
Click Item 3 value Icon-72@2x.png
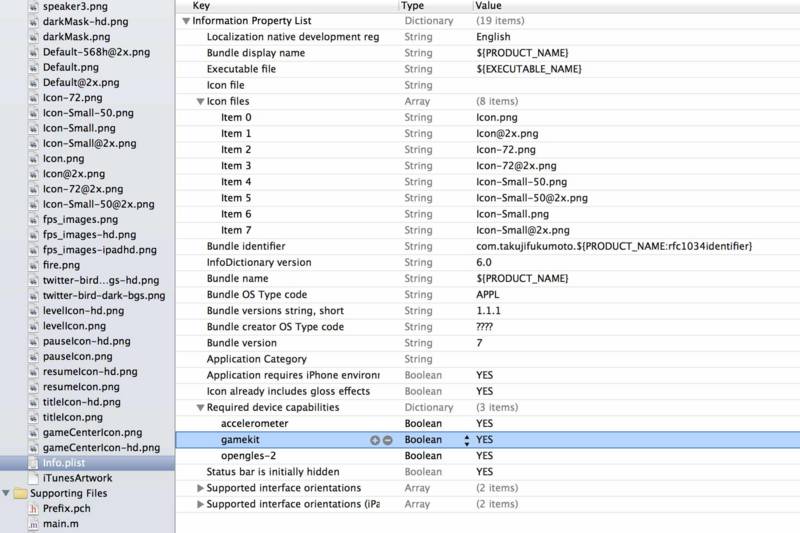516,166
